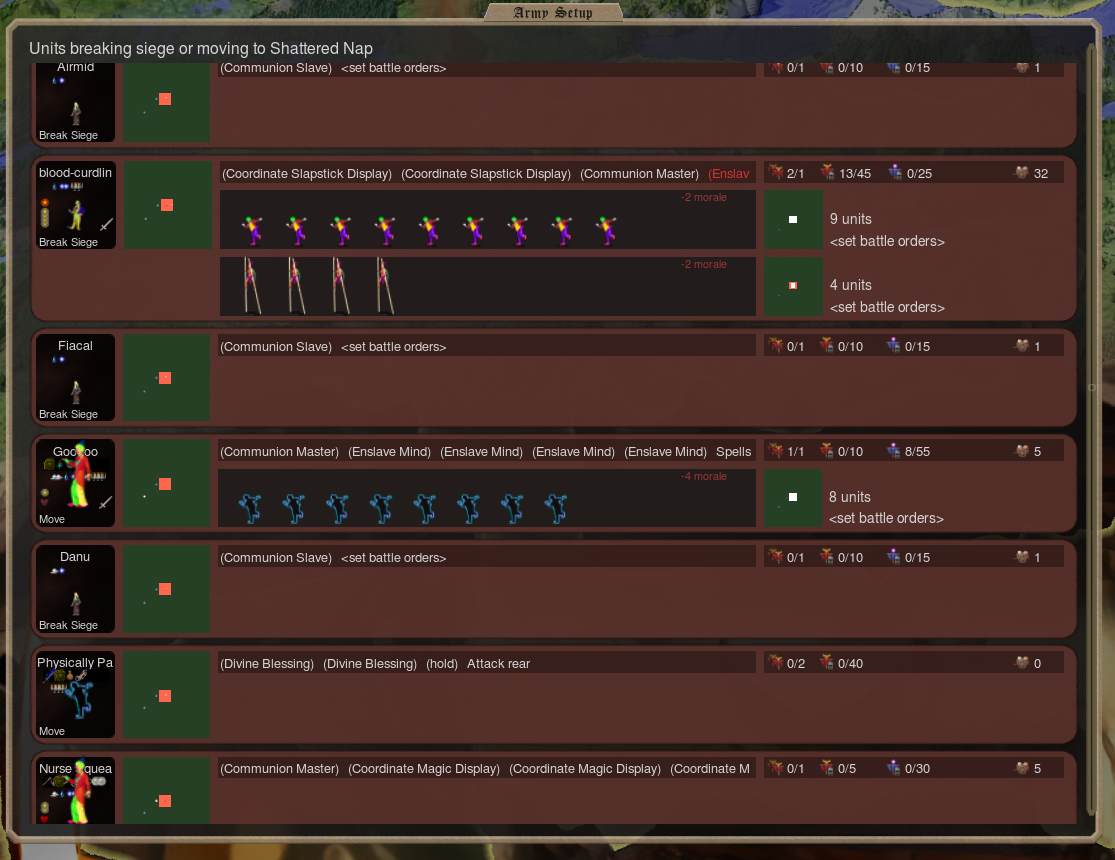Image resolution: width=1115 pixels, height=860 pixels.
Task: Click the sword icon on blood-curdlin portrait
Action: coord(106,224)
